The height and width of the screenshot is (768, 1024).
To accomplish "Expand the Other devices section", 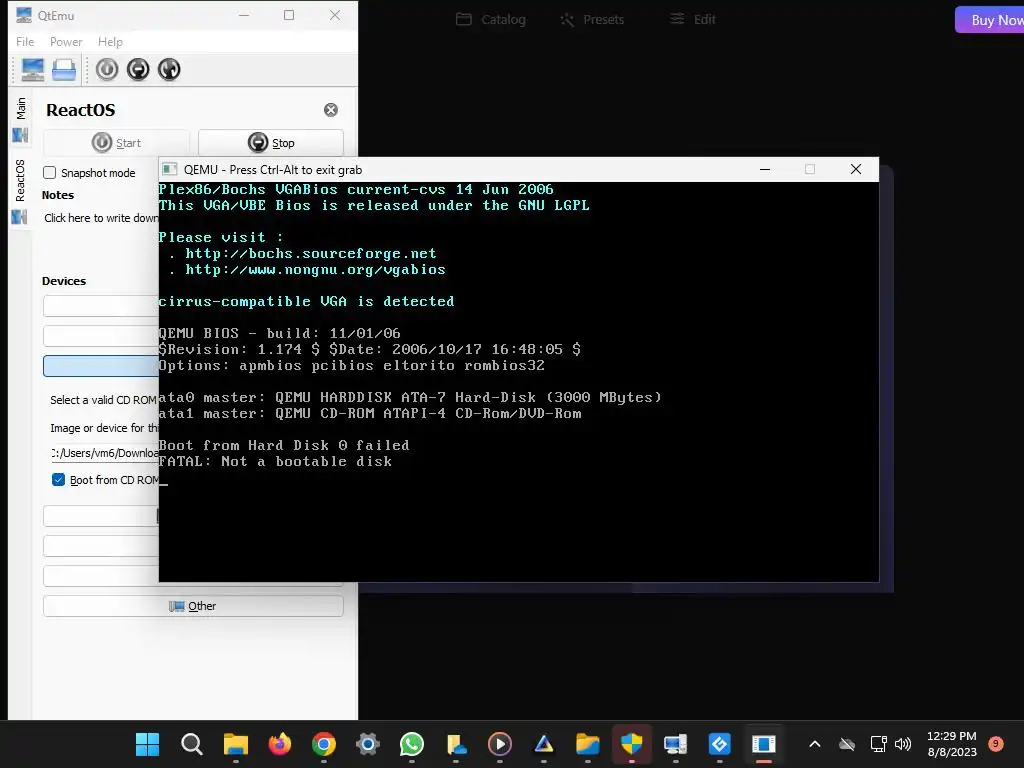I will (x=193, y=606).
